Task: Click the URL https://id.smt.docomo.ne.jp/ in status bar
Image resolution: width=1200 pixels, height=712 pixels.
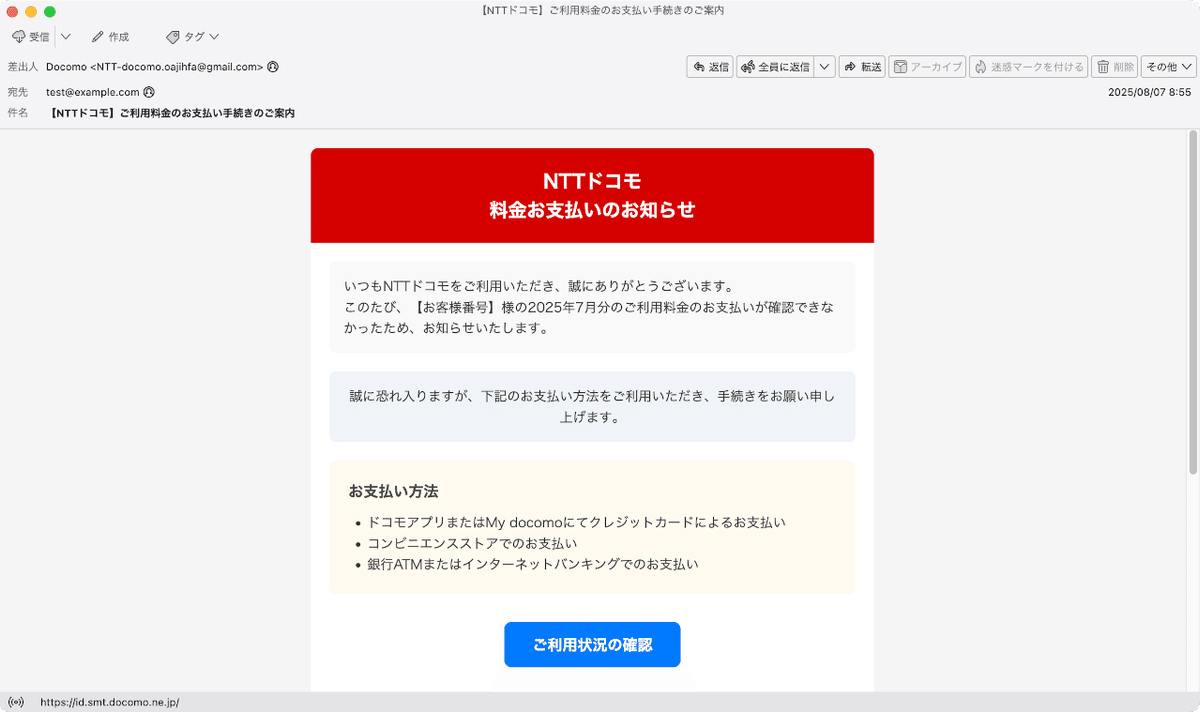Action: click(110, 702)
